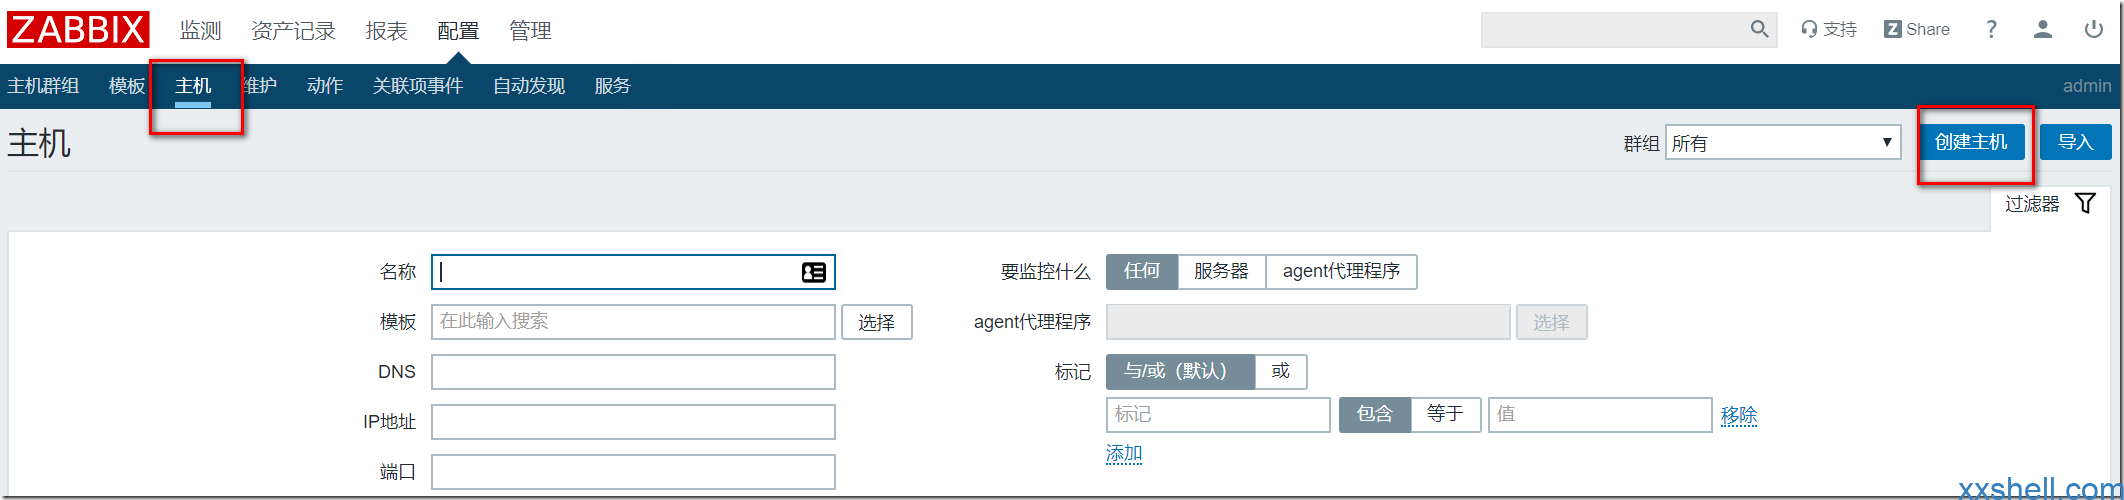Click the ZABBIX logo

(x=78, y=29)
